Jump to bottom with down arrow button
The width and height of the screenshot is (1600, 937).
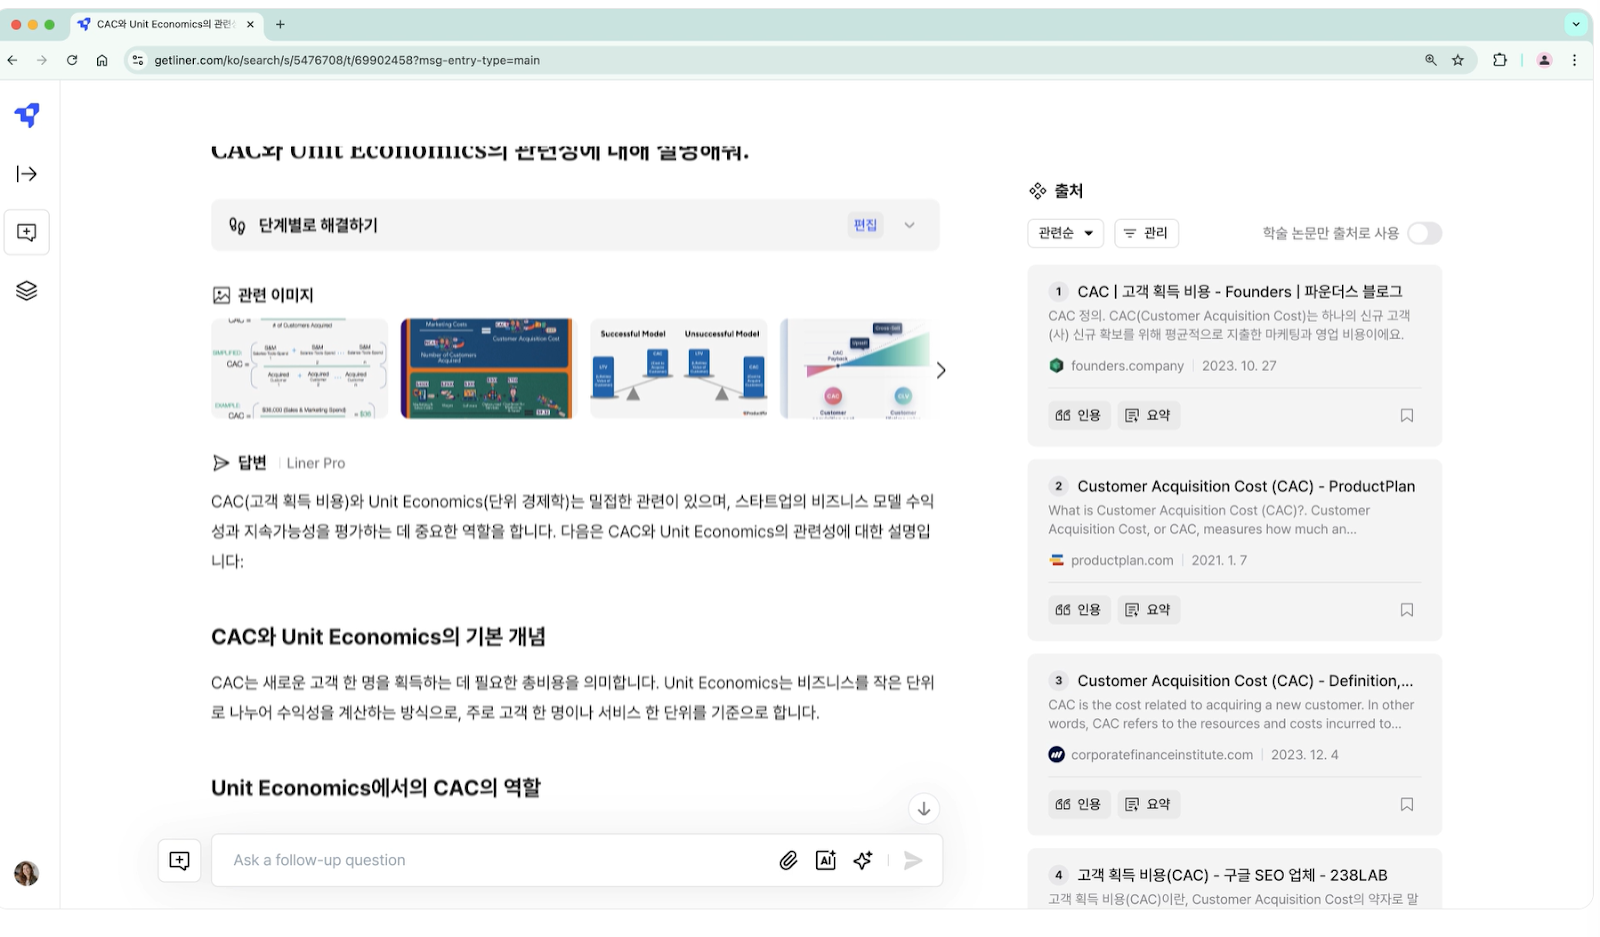[924, 809]
